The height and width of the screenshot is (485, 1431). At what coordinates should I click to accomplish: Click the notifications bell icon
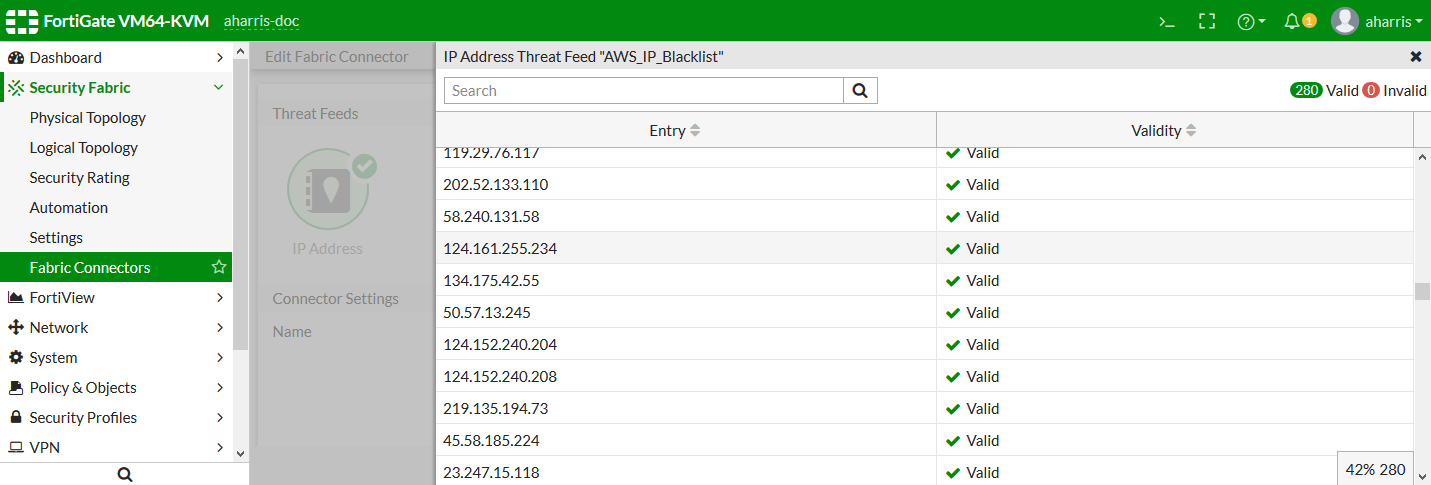(x=1293, y=21)
